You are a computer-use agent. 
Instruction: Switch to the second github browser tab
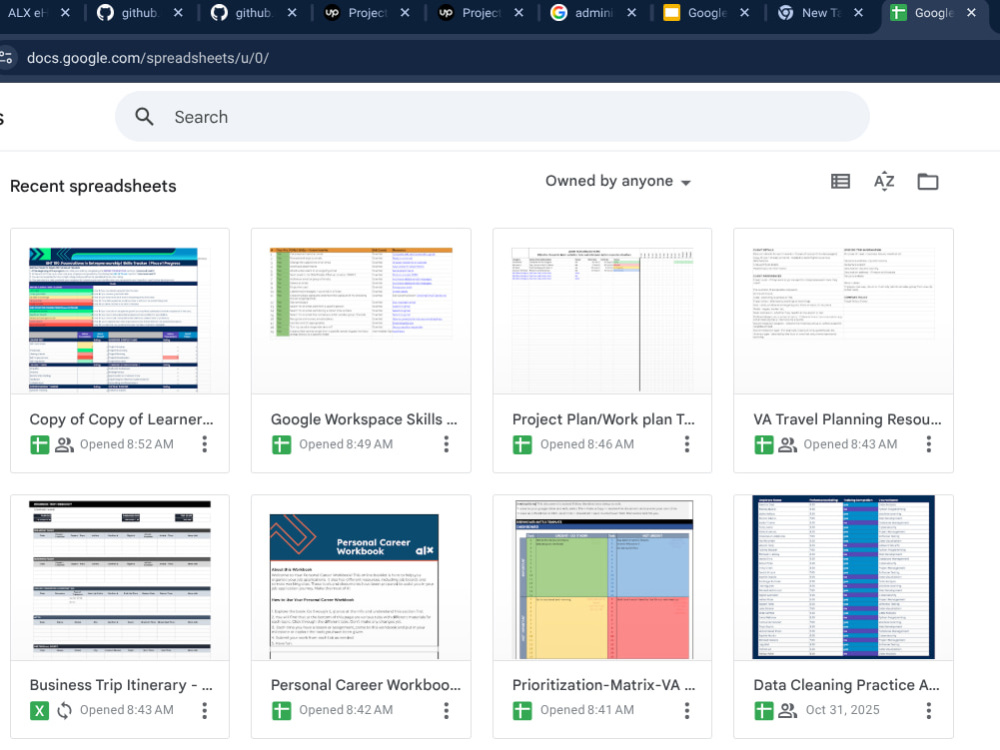[253, 13]
